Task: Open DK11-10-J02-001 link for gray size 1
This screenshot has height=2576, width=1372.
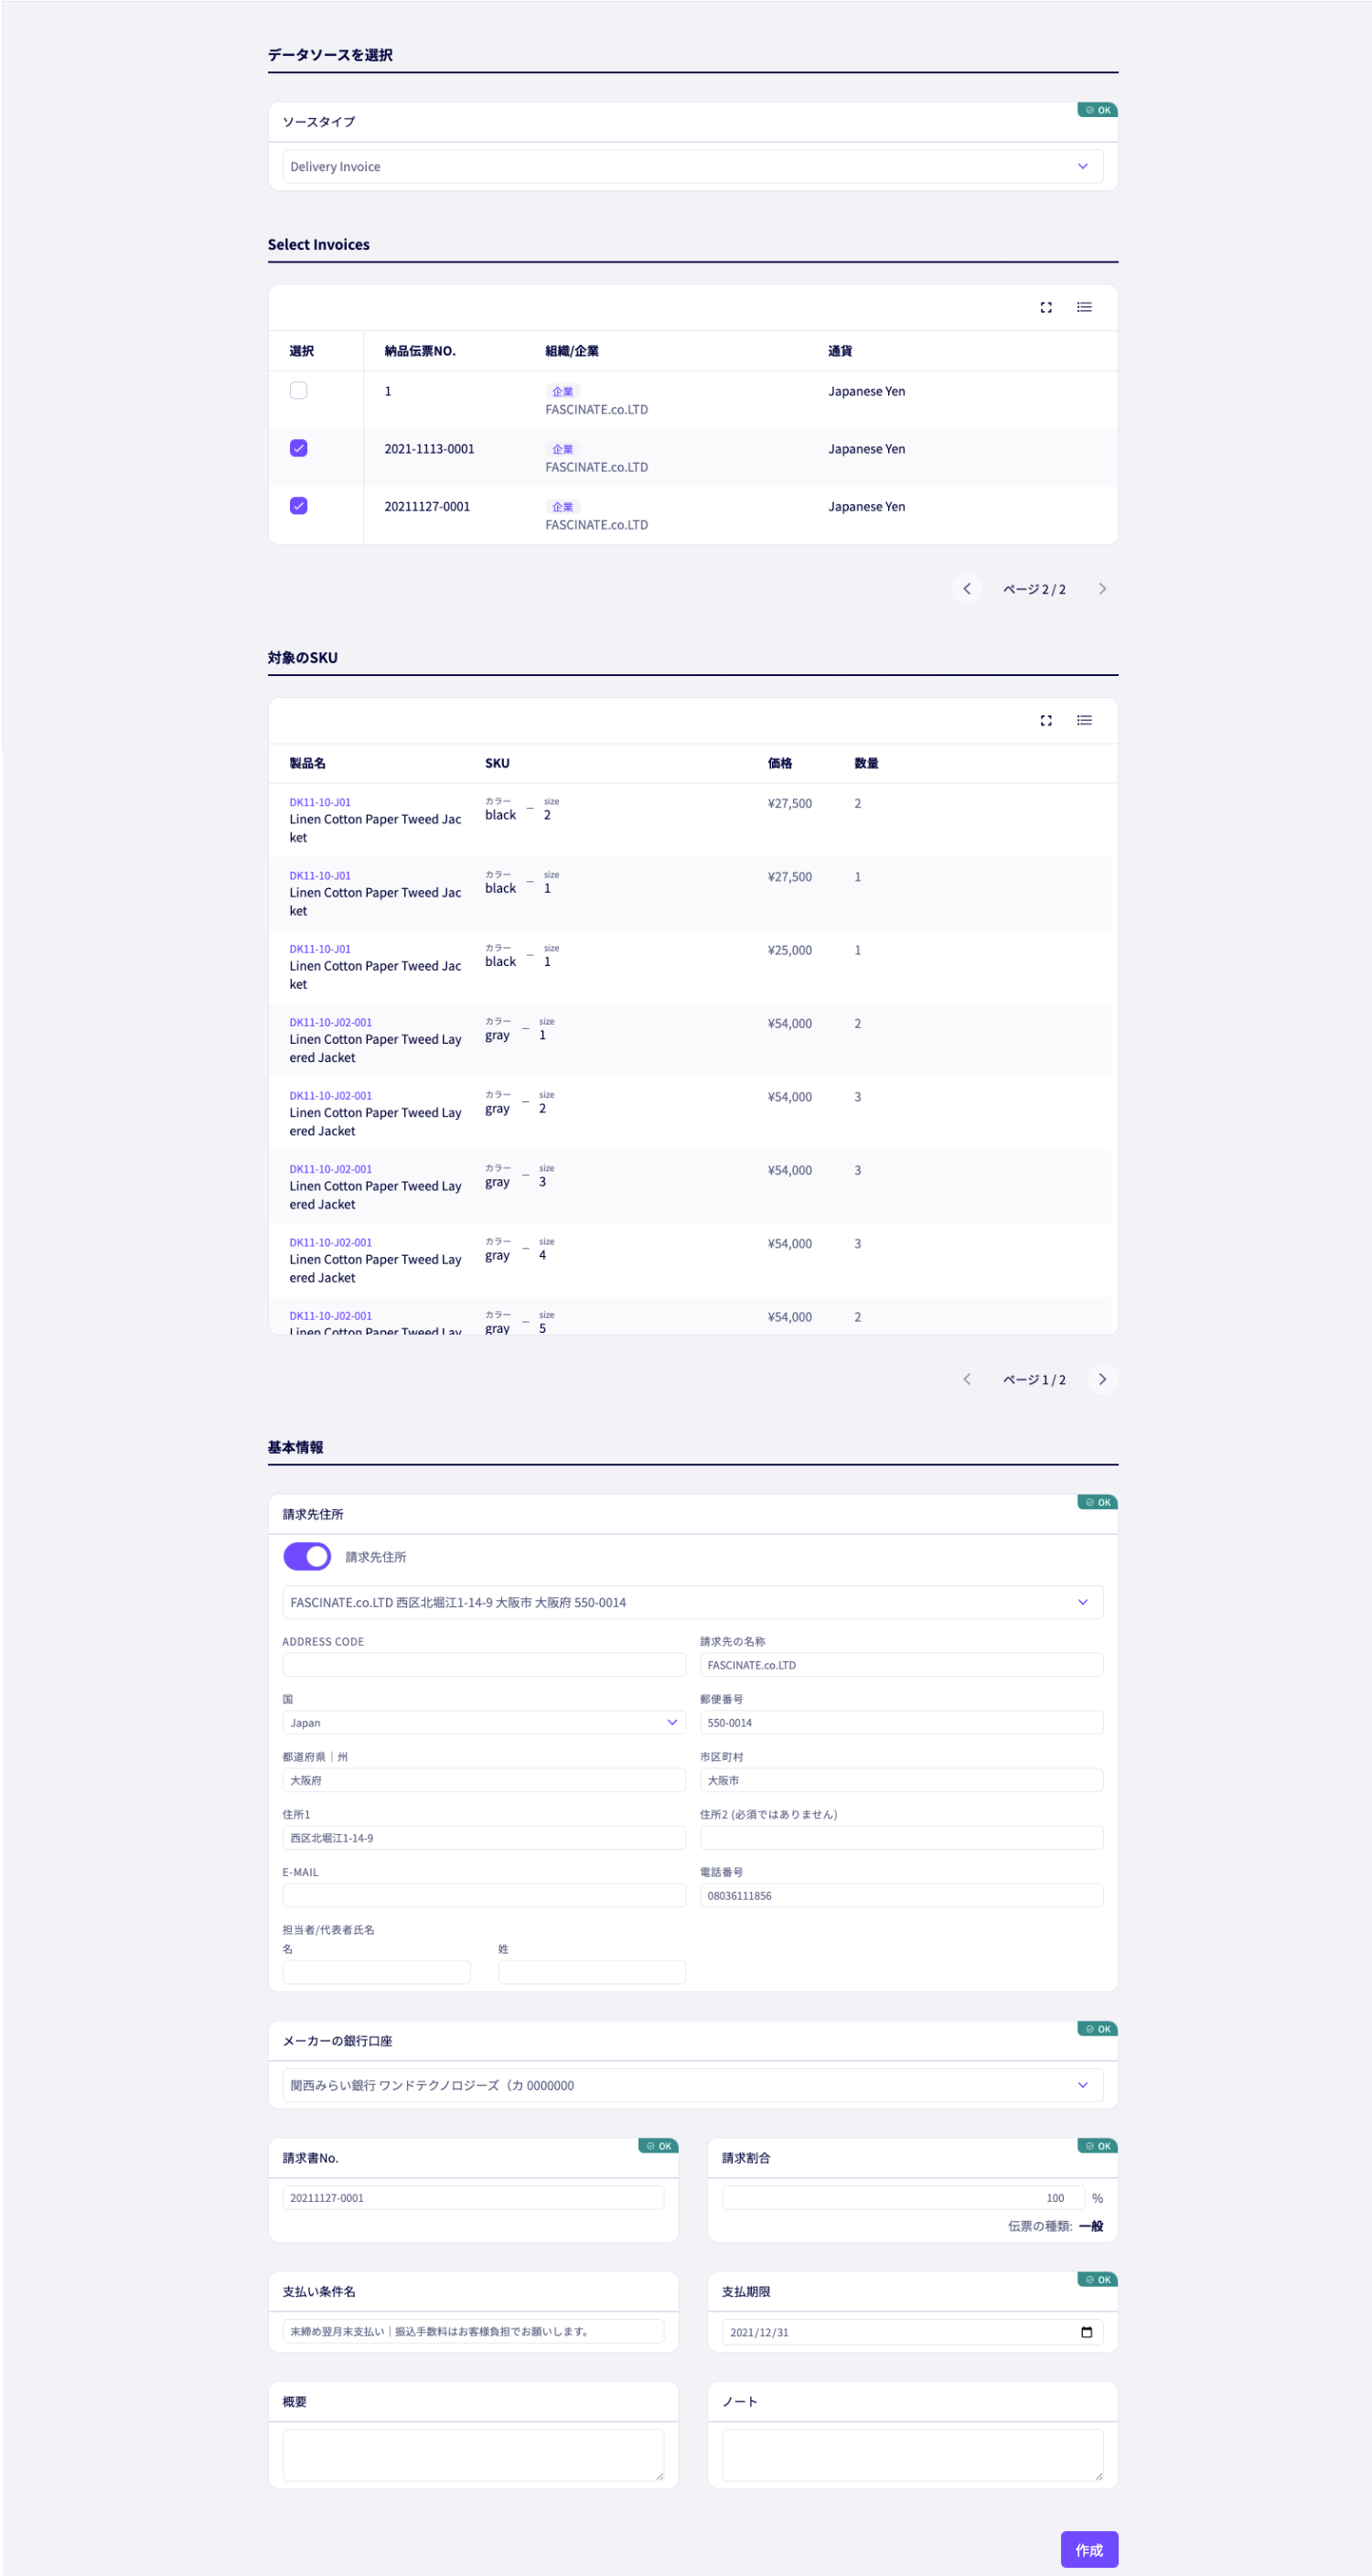Action: coord(330,1022)
